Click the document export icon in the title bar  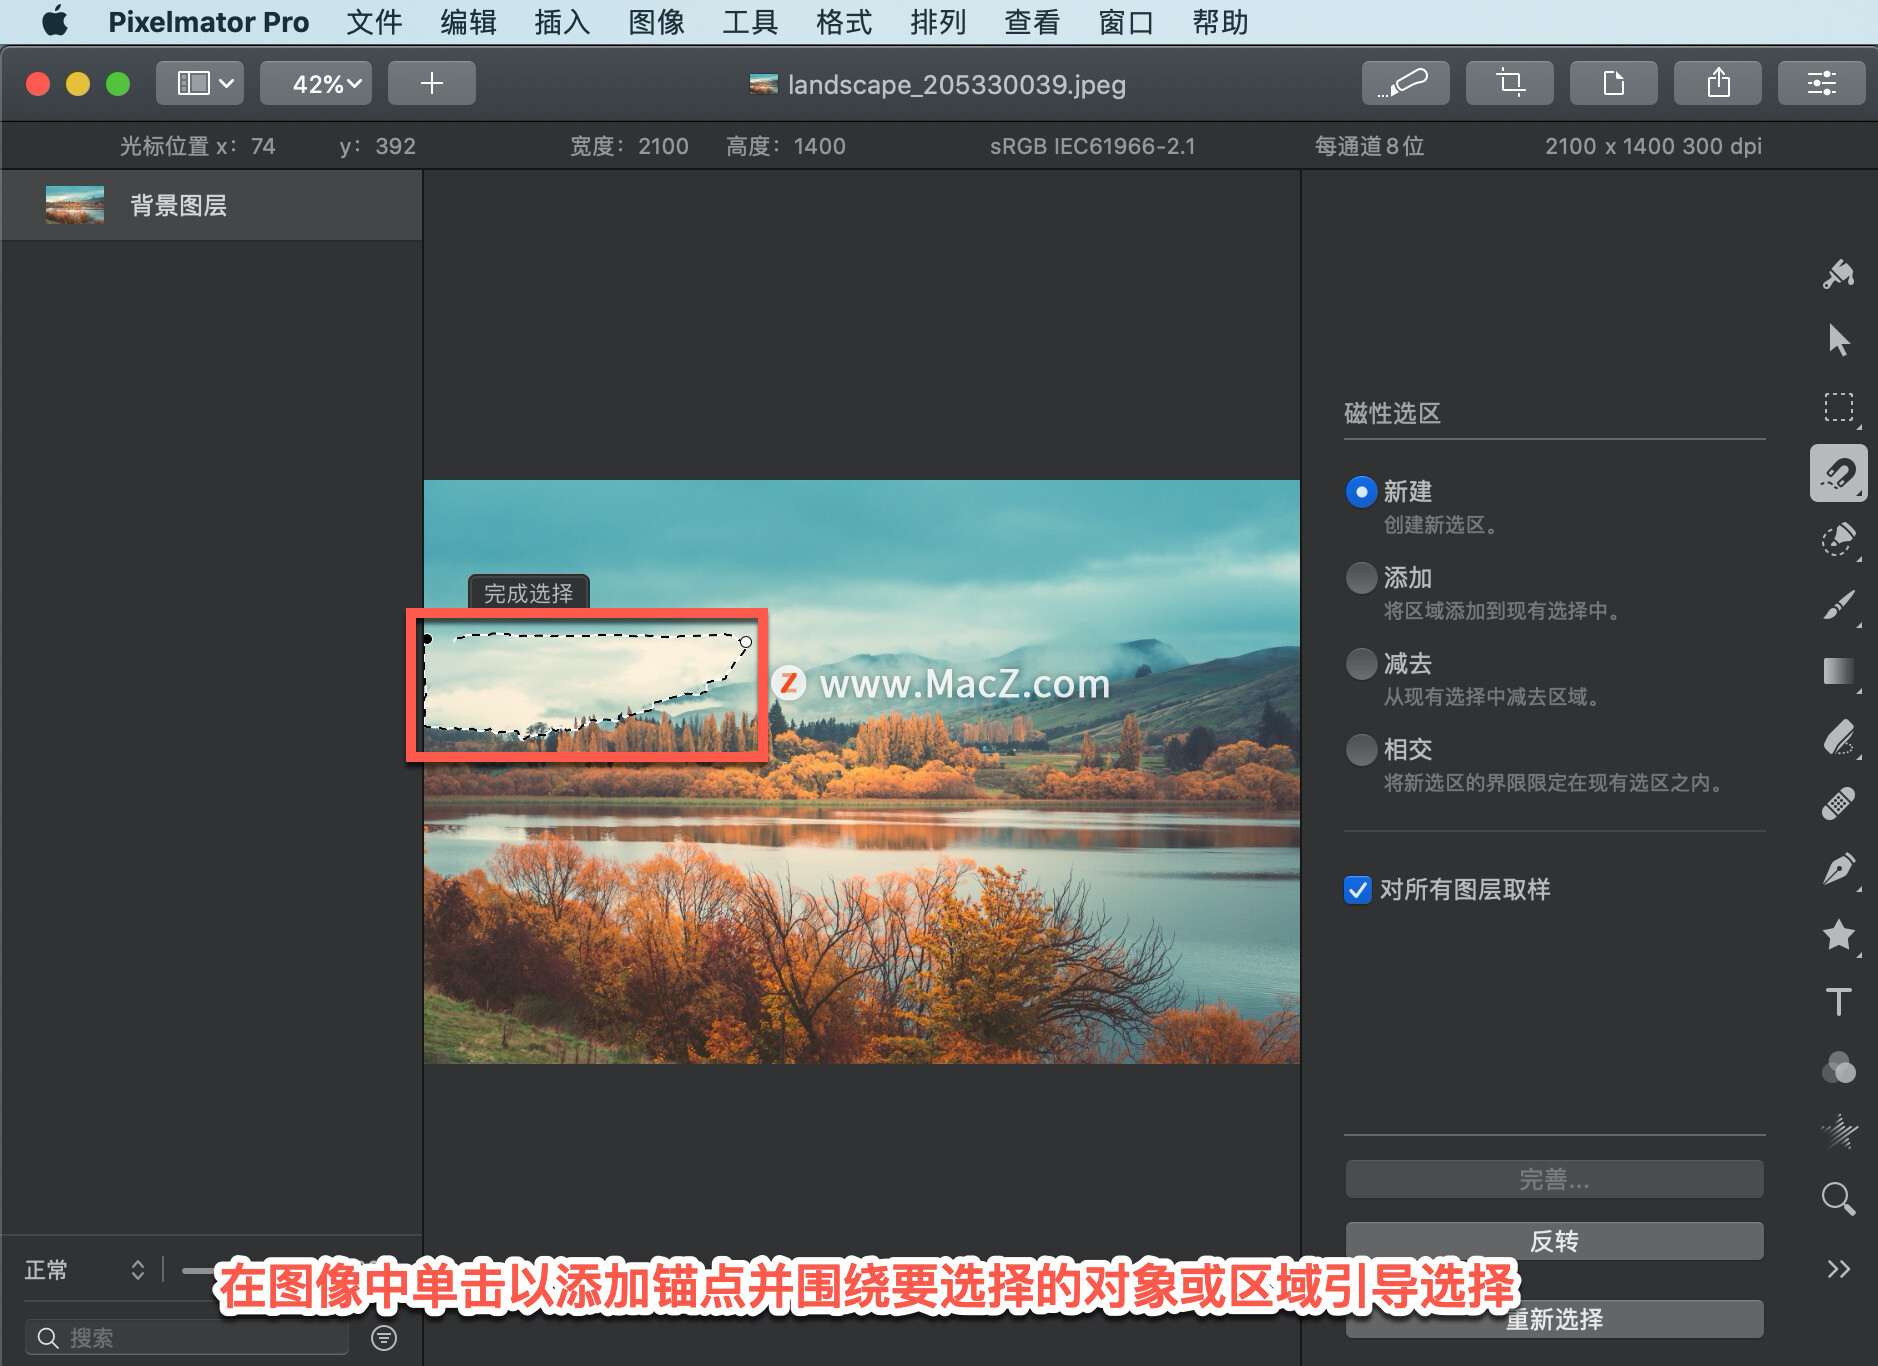(x=1613, y=83)
